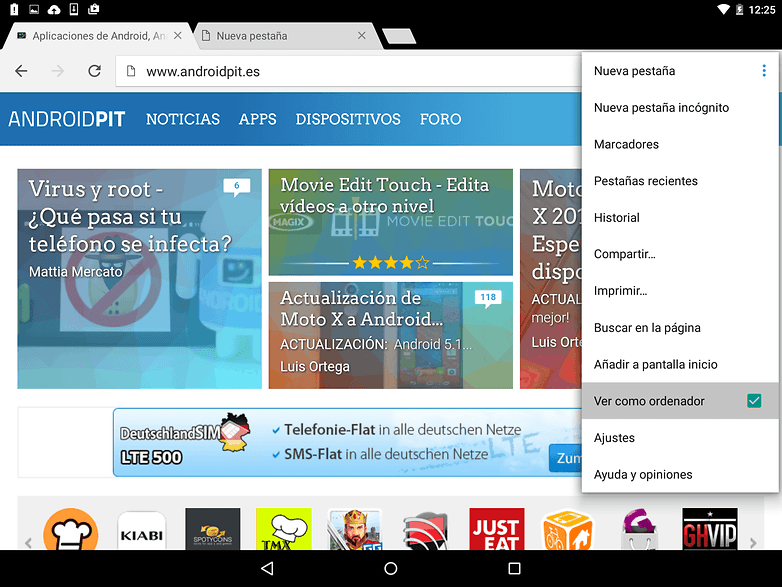Open the Movie Edit Touch article
This screenshot has height=587, width=782.
391,222
